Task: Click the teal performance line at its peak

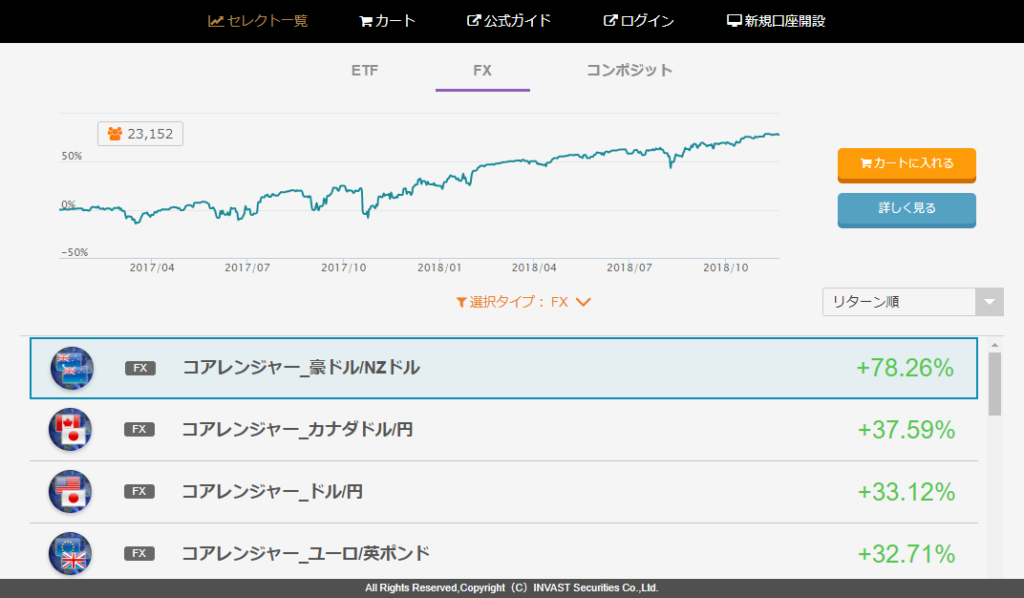Action: tap(767, 133)
